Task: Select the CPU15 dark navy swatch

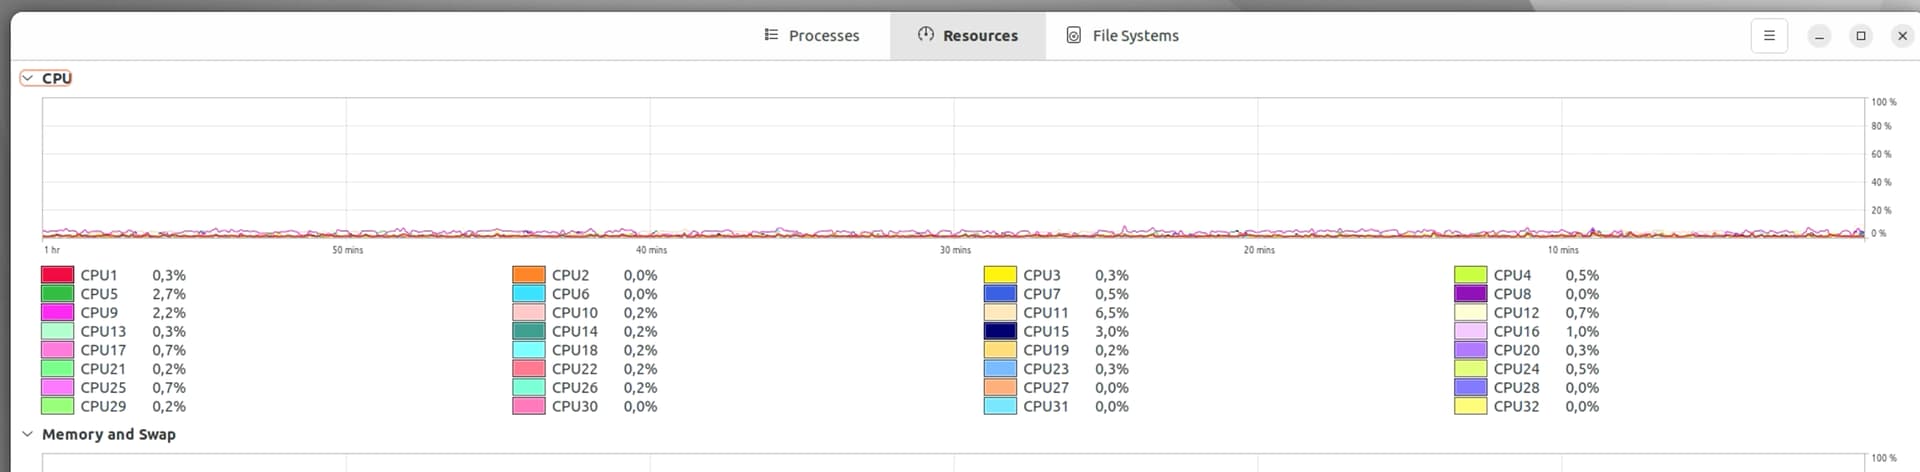Action: [x=1000, y=331]
